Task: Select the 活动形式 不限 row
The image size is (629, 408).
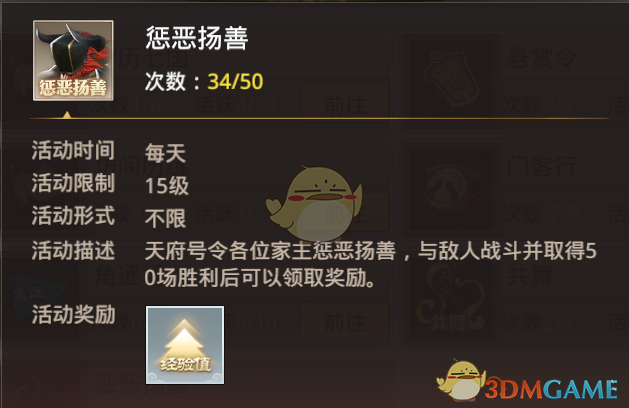Action: coord(109,217)
